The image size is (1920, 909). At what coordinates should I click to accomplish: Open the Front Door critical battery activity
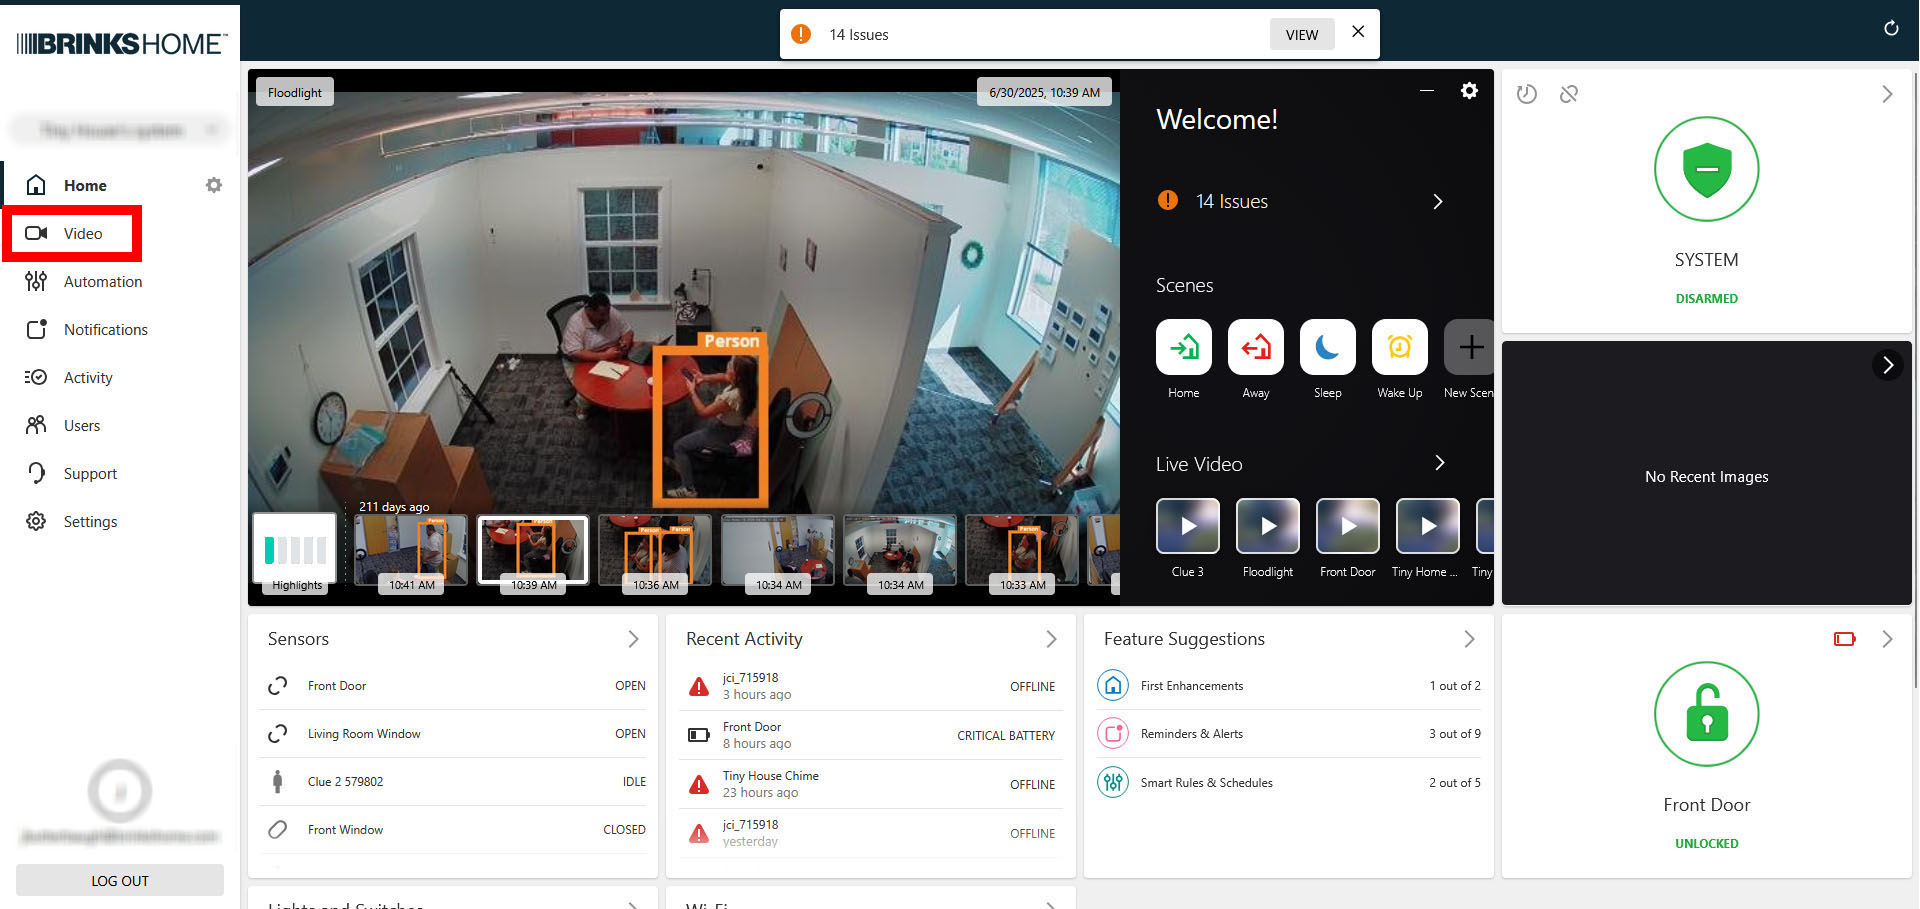tap(871, 735)
